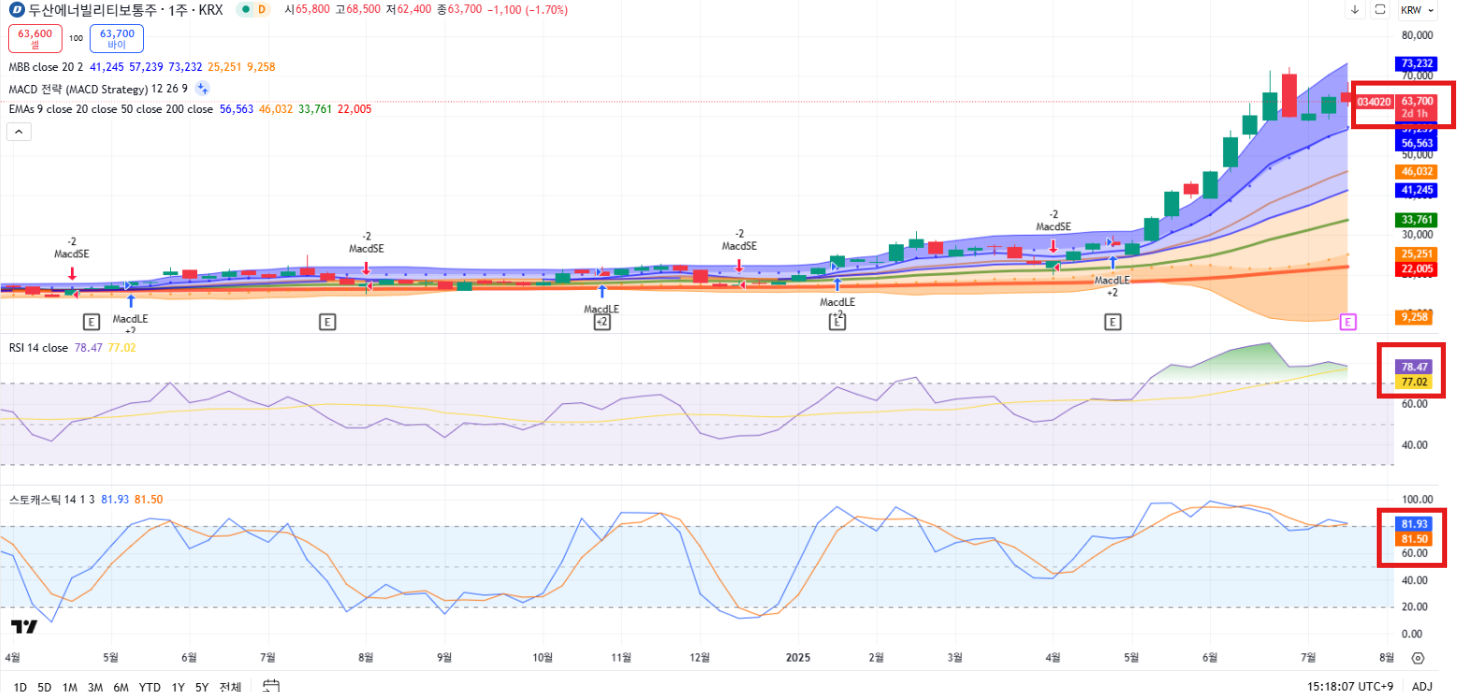The image size is (1457, 692).
Task: Open fullscreen with the frame icon
Action: tap(1380, 10)
